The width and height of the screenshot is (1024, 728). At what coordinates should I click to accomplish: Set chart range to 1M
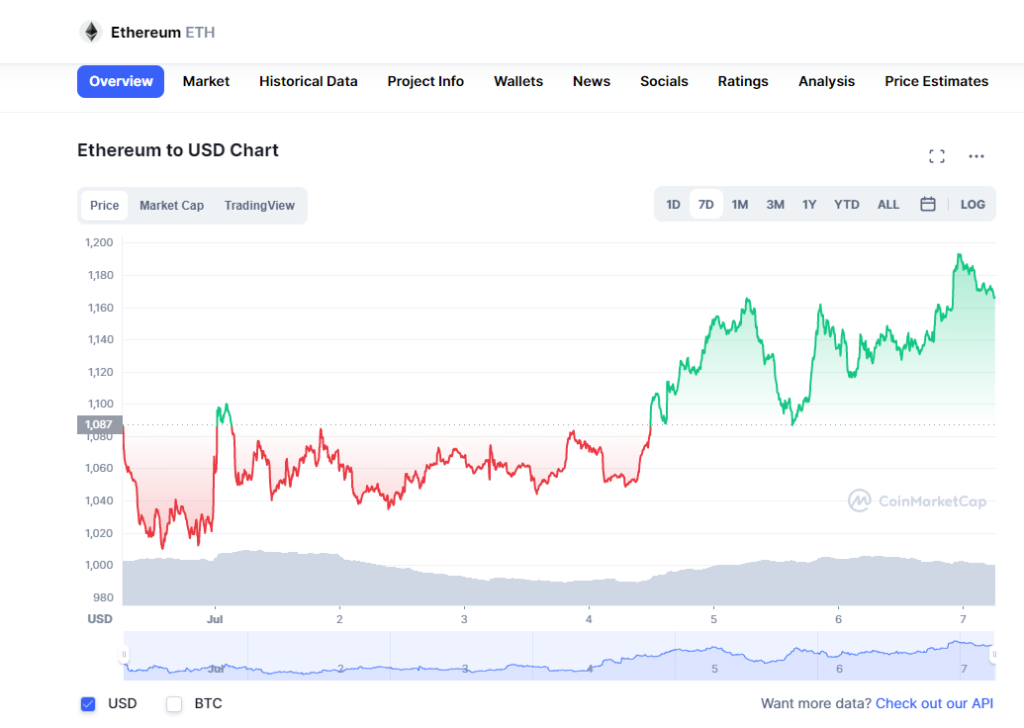(739, 204)
